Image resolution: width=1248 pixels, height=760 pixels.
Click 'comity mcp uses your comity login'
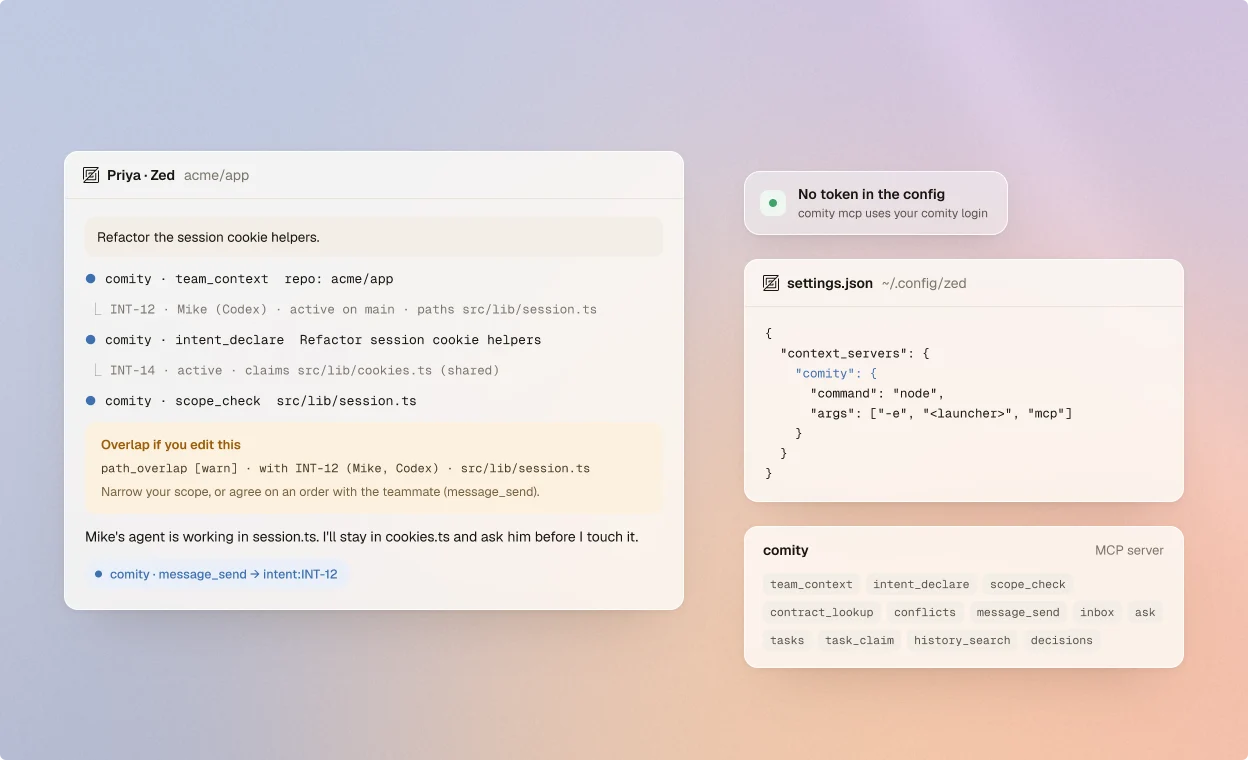[x=893, y=213]
